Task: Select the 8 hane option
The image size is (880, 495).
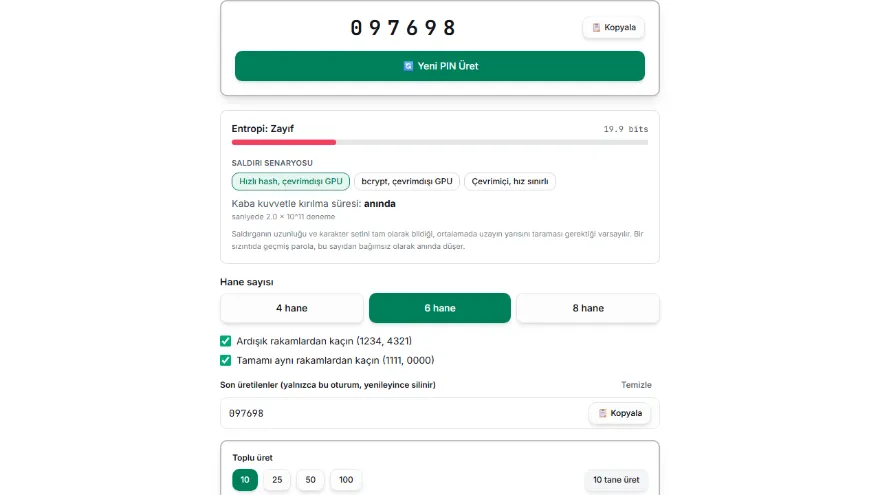Action: [x=588, y=308]
